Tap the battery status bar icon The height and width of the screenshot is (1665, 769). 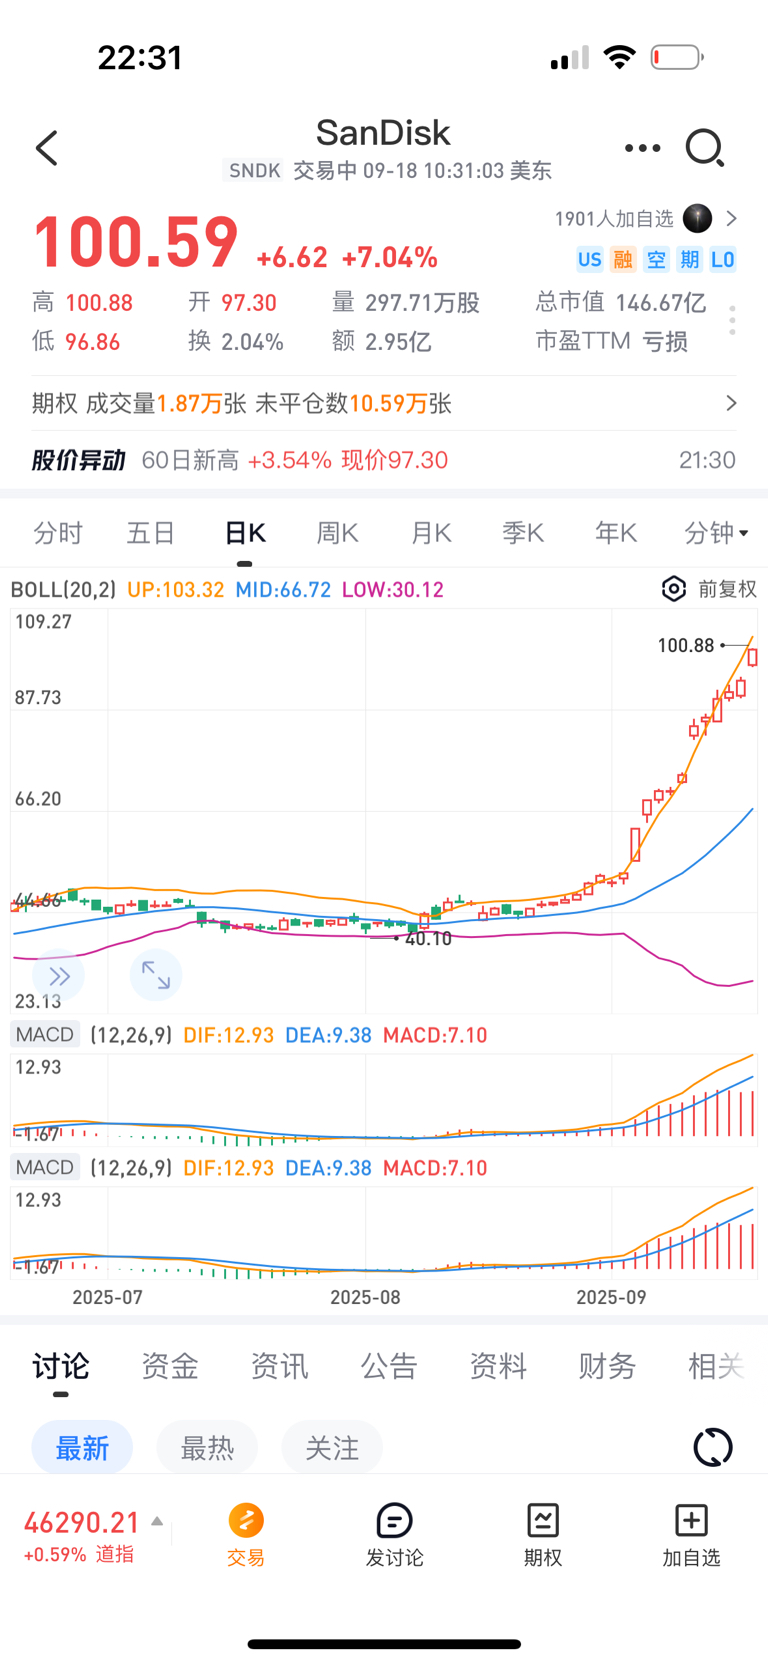(677, 57)
